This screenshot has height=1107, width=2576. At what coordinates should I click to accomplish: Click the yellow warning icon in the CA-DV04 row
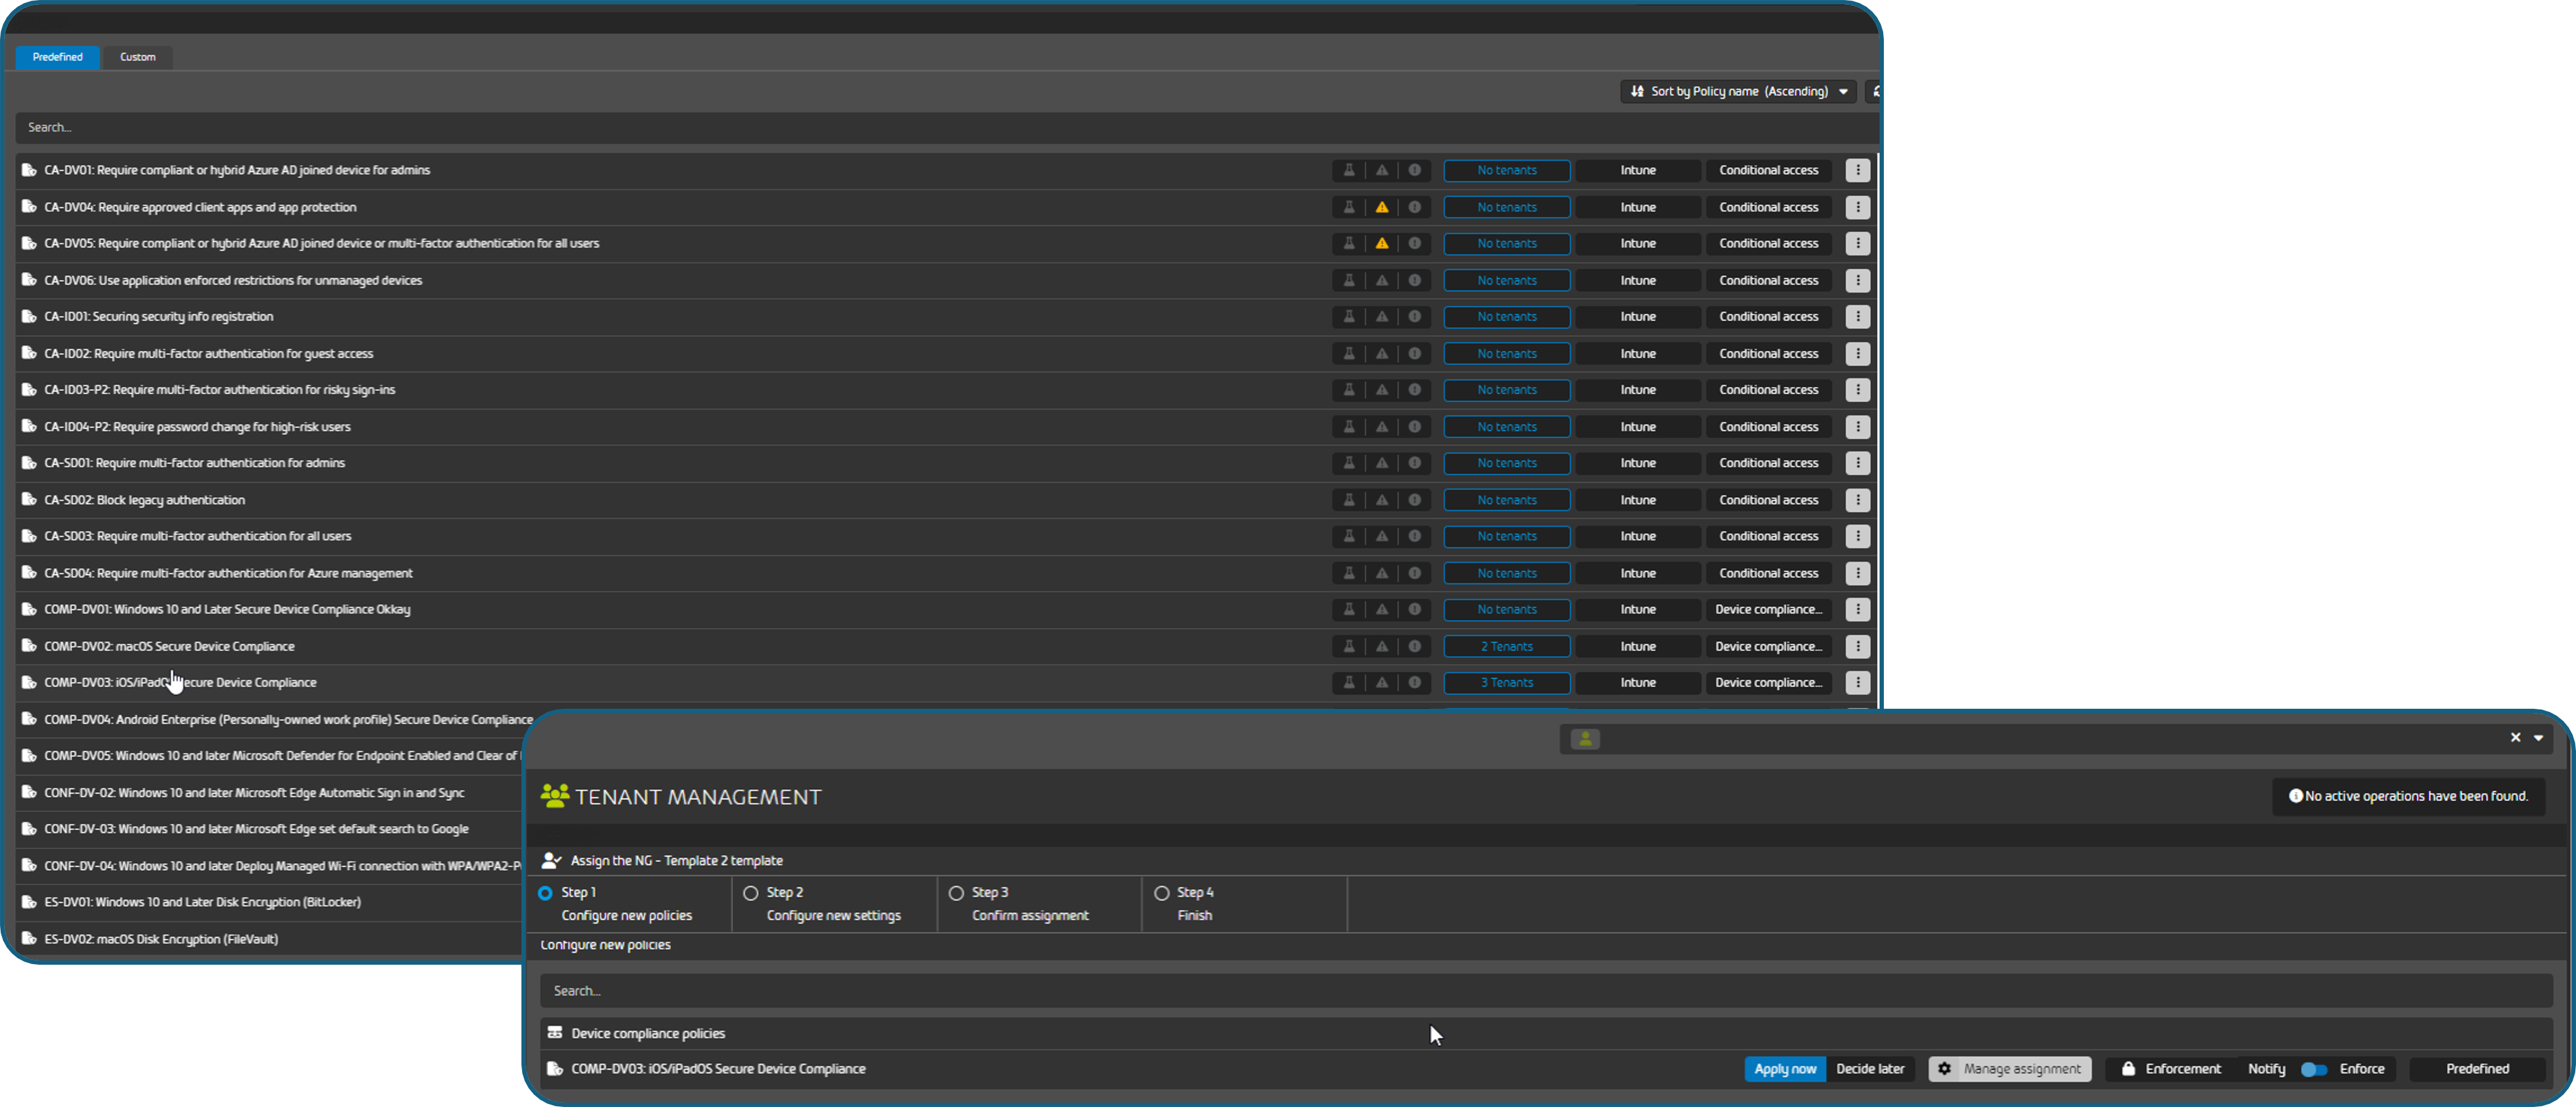(1381, 207)
